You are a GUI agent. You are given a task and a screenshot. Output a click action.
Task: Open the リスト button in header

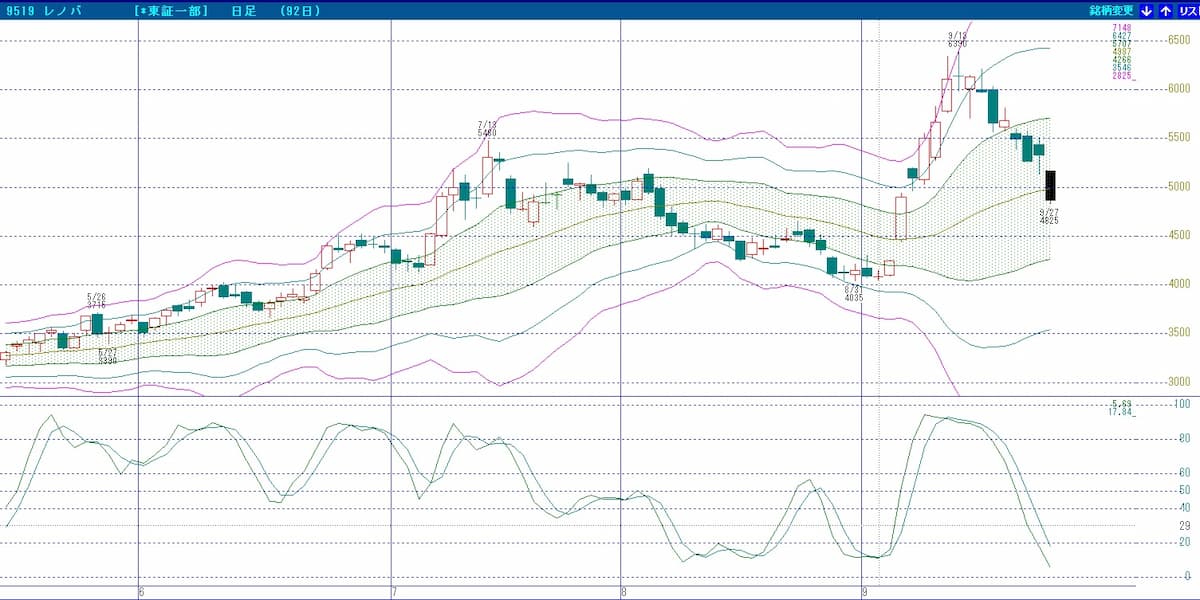(x=1187, y=10)
